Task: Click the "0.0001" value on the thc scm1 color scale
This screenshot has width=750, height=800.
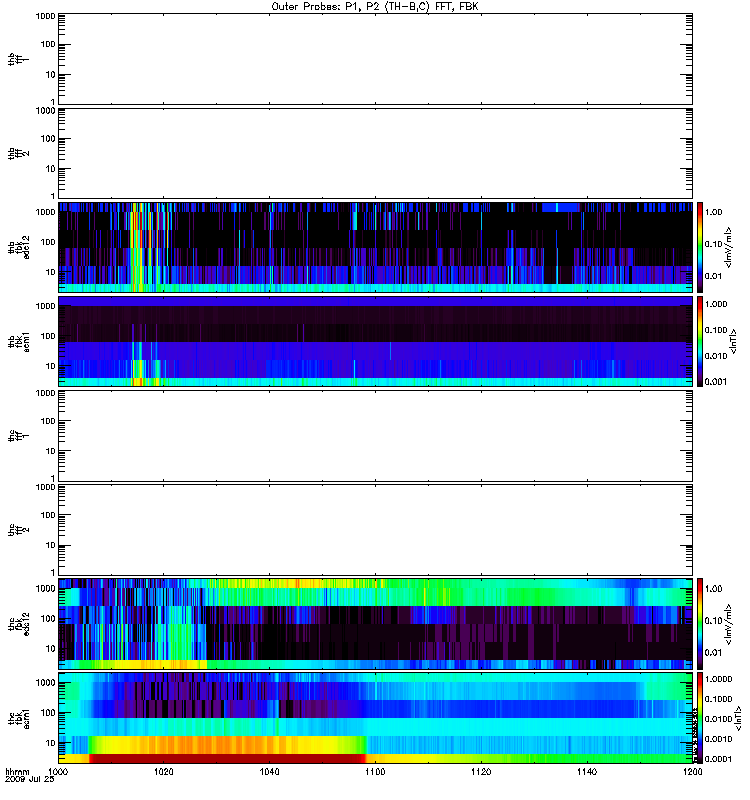Action: (718, 759)
